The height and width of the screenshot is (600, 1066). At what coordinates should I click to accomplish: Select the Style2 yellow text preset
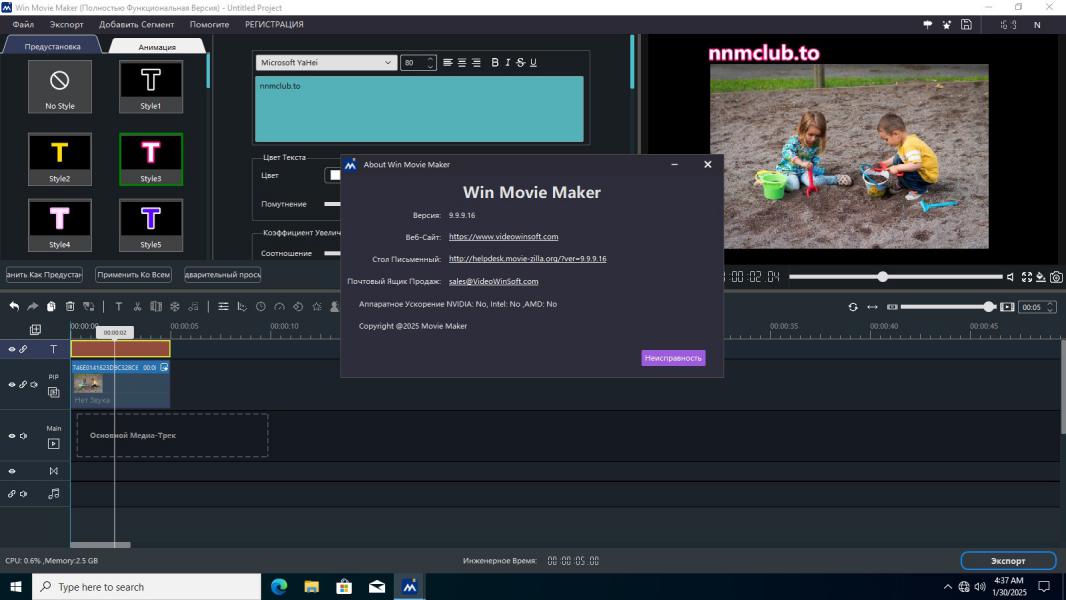[60, 159]
